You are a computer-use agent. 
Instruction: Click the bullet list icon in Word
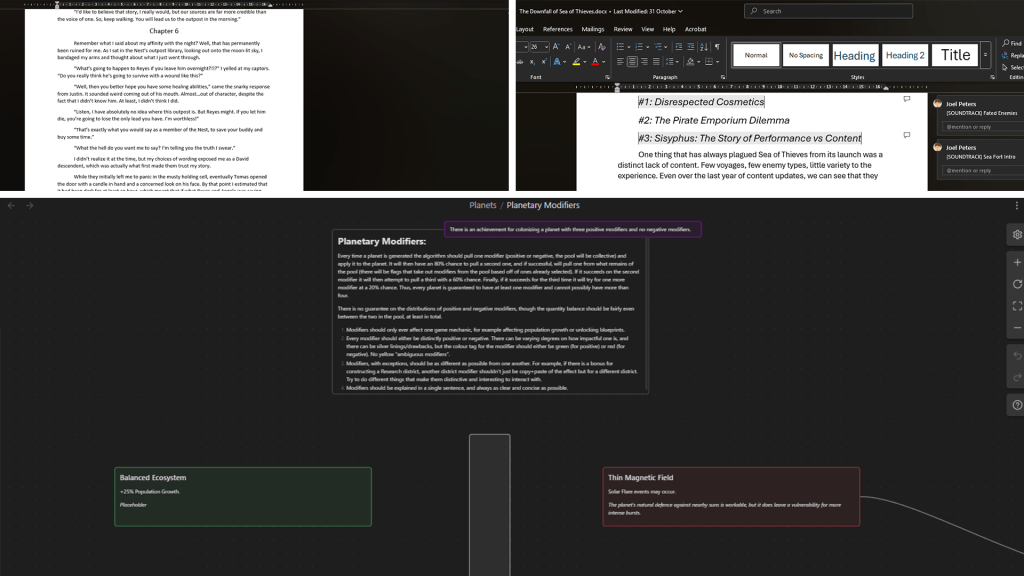[x=620, y=46]
